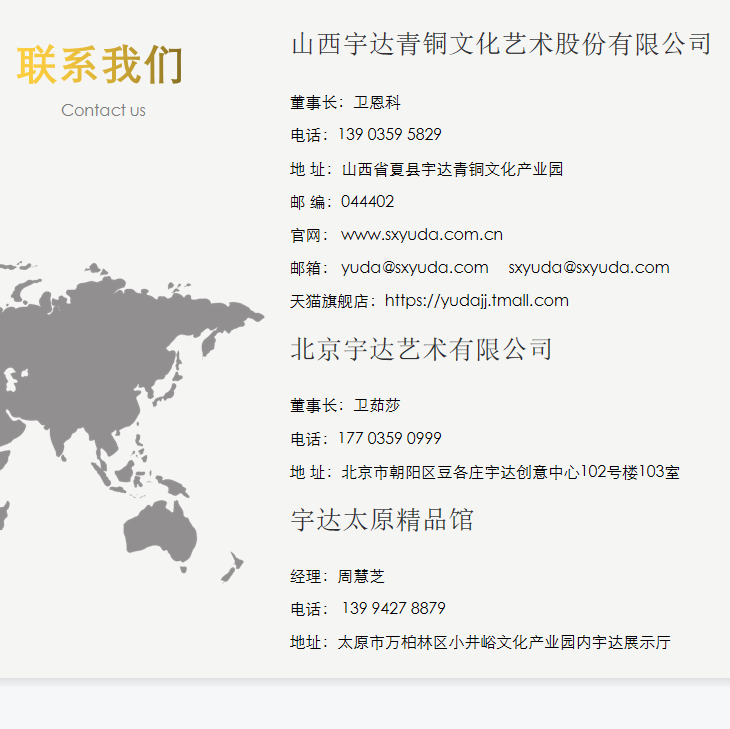730x729 pixels.
Task: Select the 北京宇达艺术有限公司 company heading
Action: pos(421,349)
